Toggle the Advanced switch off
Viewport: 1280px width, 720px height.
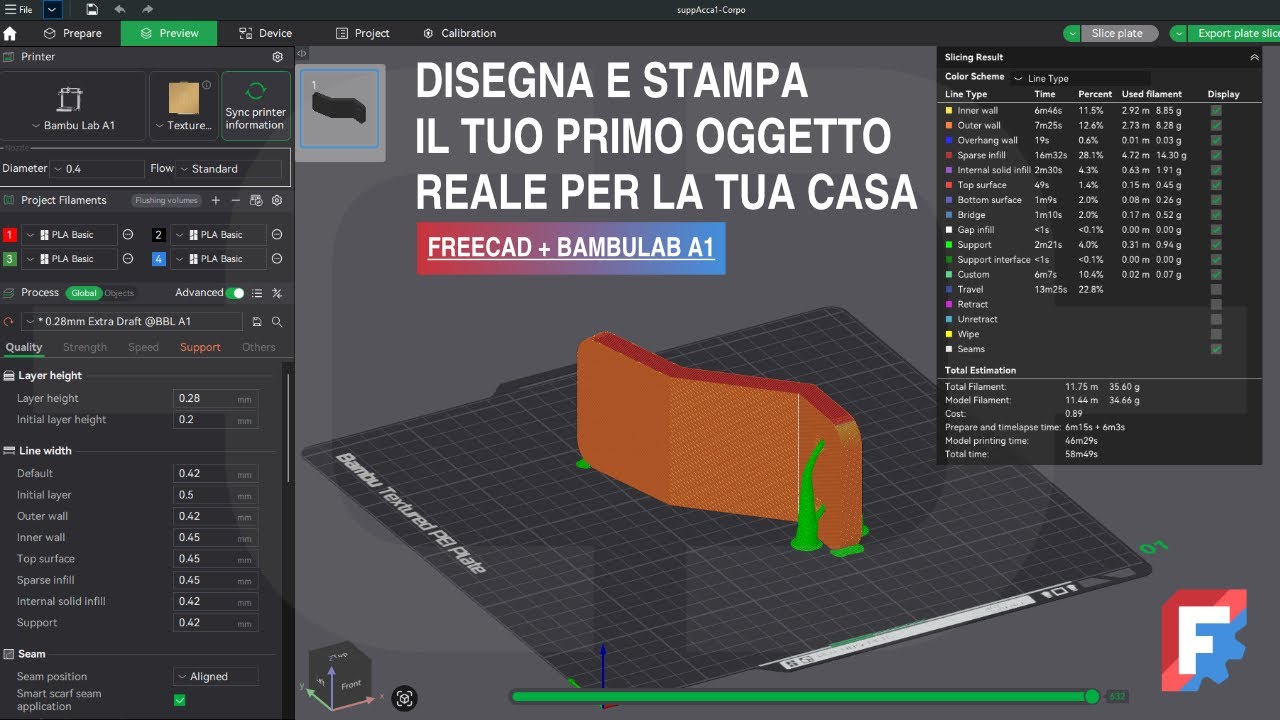click(235, 293)
